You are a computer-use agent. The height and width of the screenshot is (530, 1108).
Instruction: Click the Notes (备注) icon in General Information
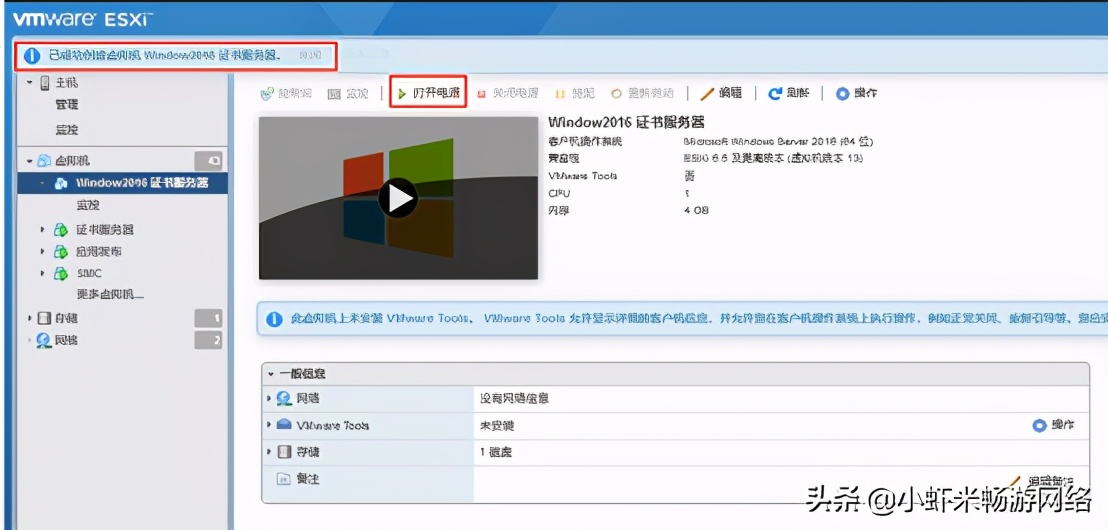click(283, 479)
